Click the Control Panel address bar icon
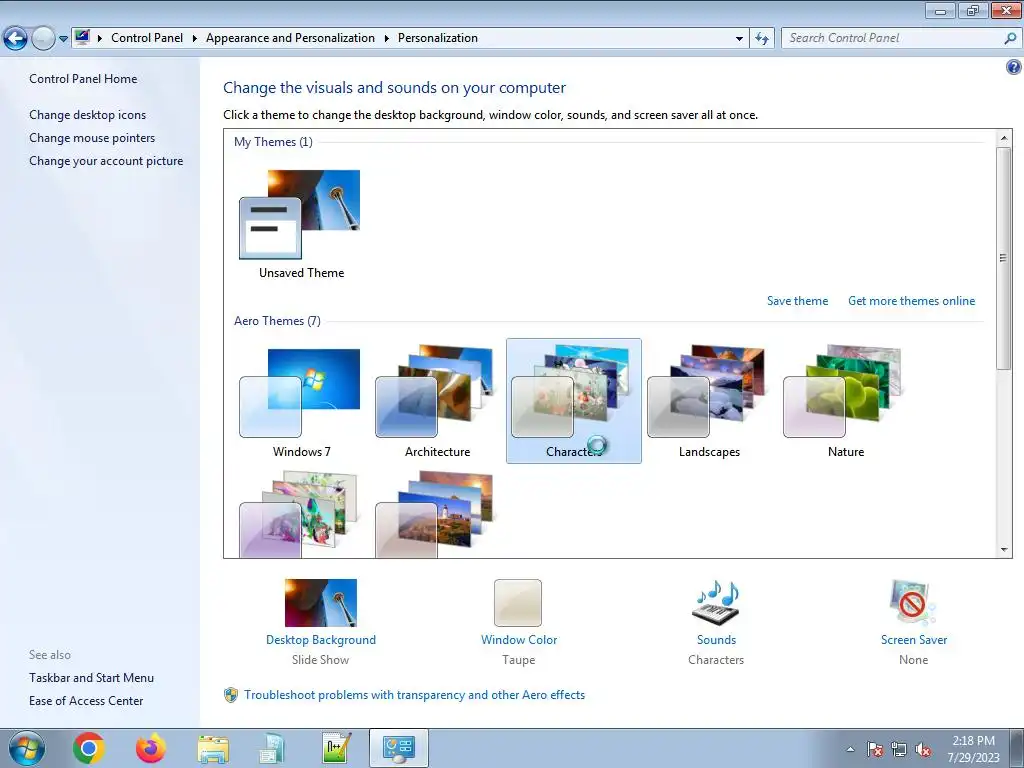 tap(82, 37)
